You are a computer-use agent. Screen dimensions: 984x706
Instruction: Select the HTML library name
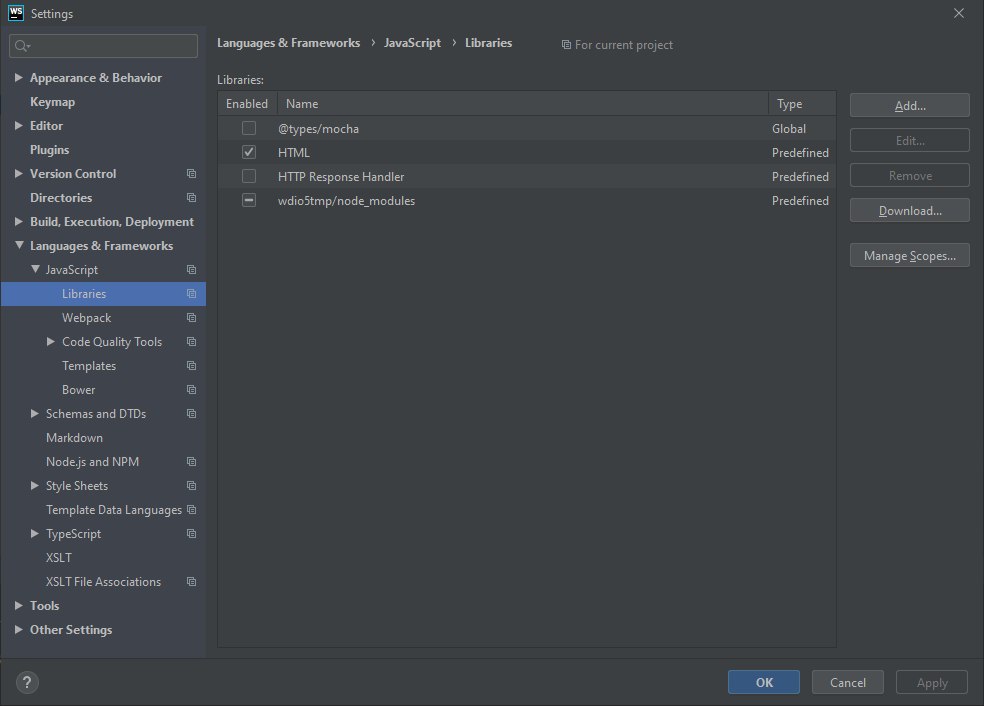(294, 152)
